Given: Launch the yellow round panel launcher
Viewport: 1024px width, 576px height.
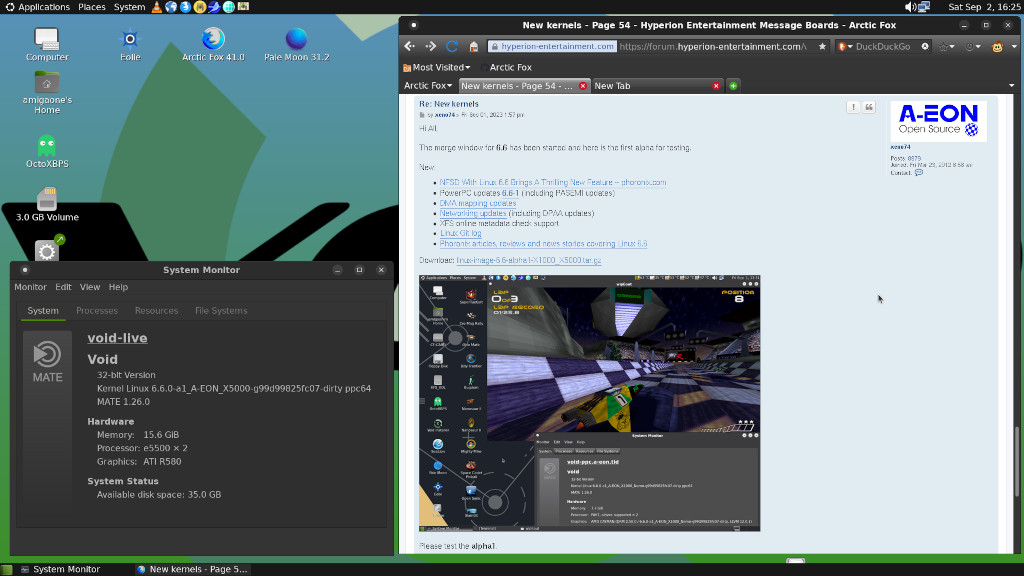Looking at the screenshot, I should [200, 7].
